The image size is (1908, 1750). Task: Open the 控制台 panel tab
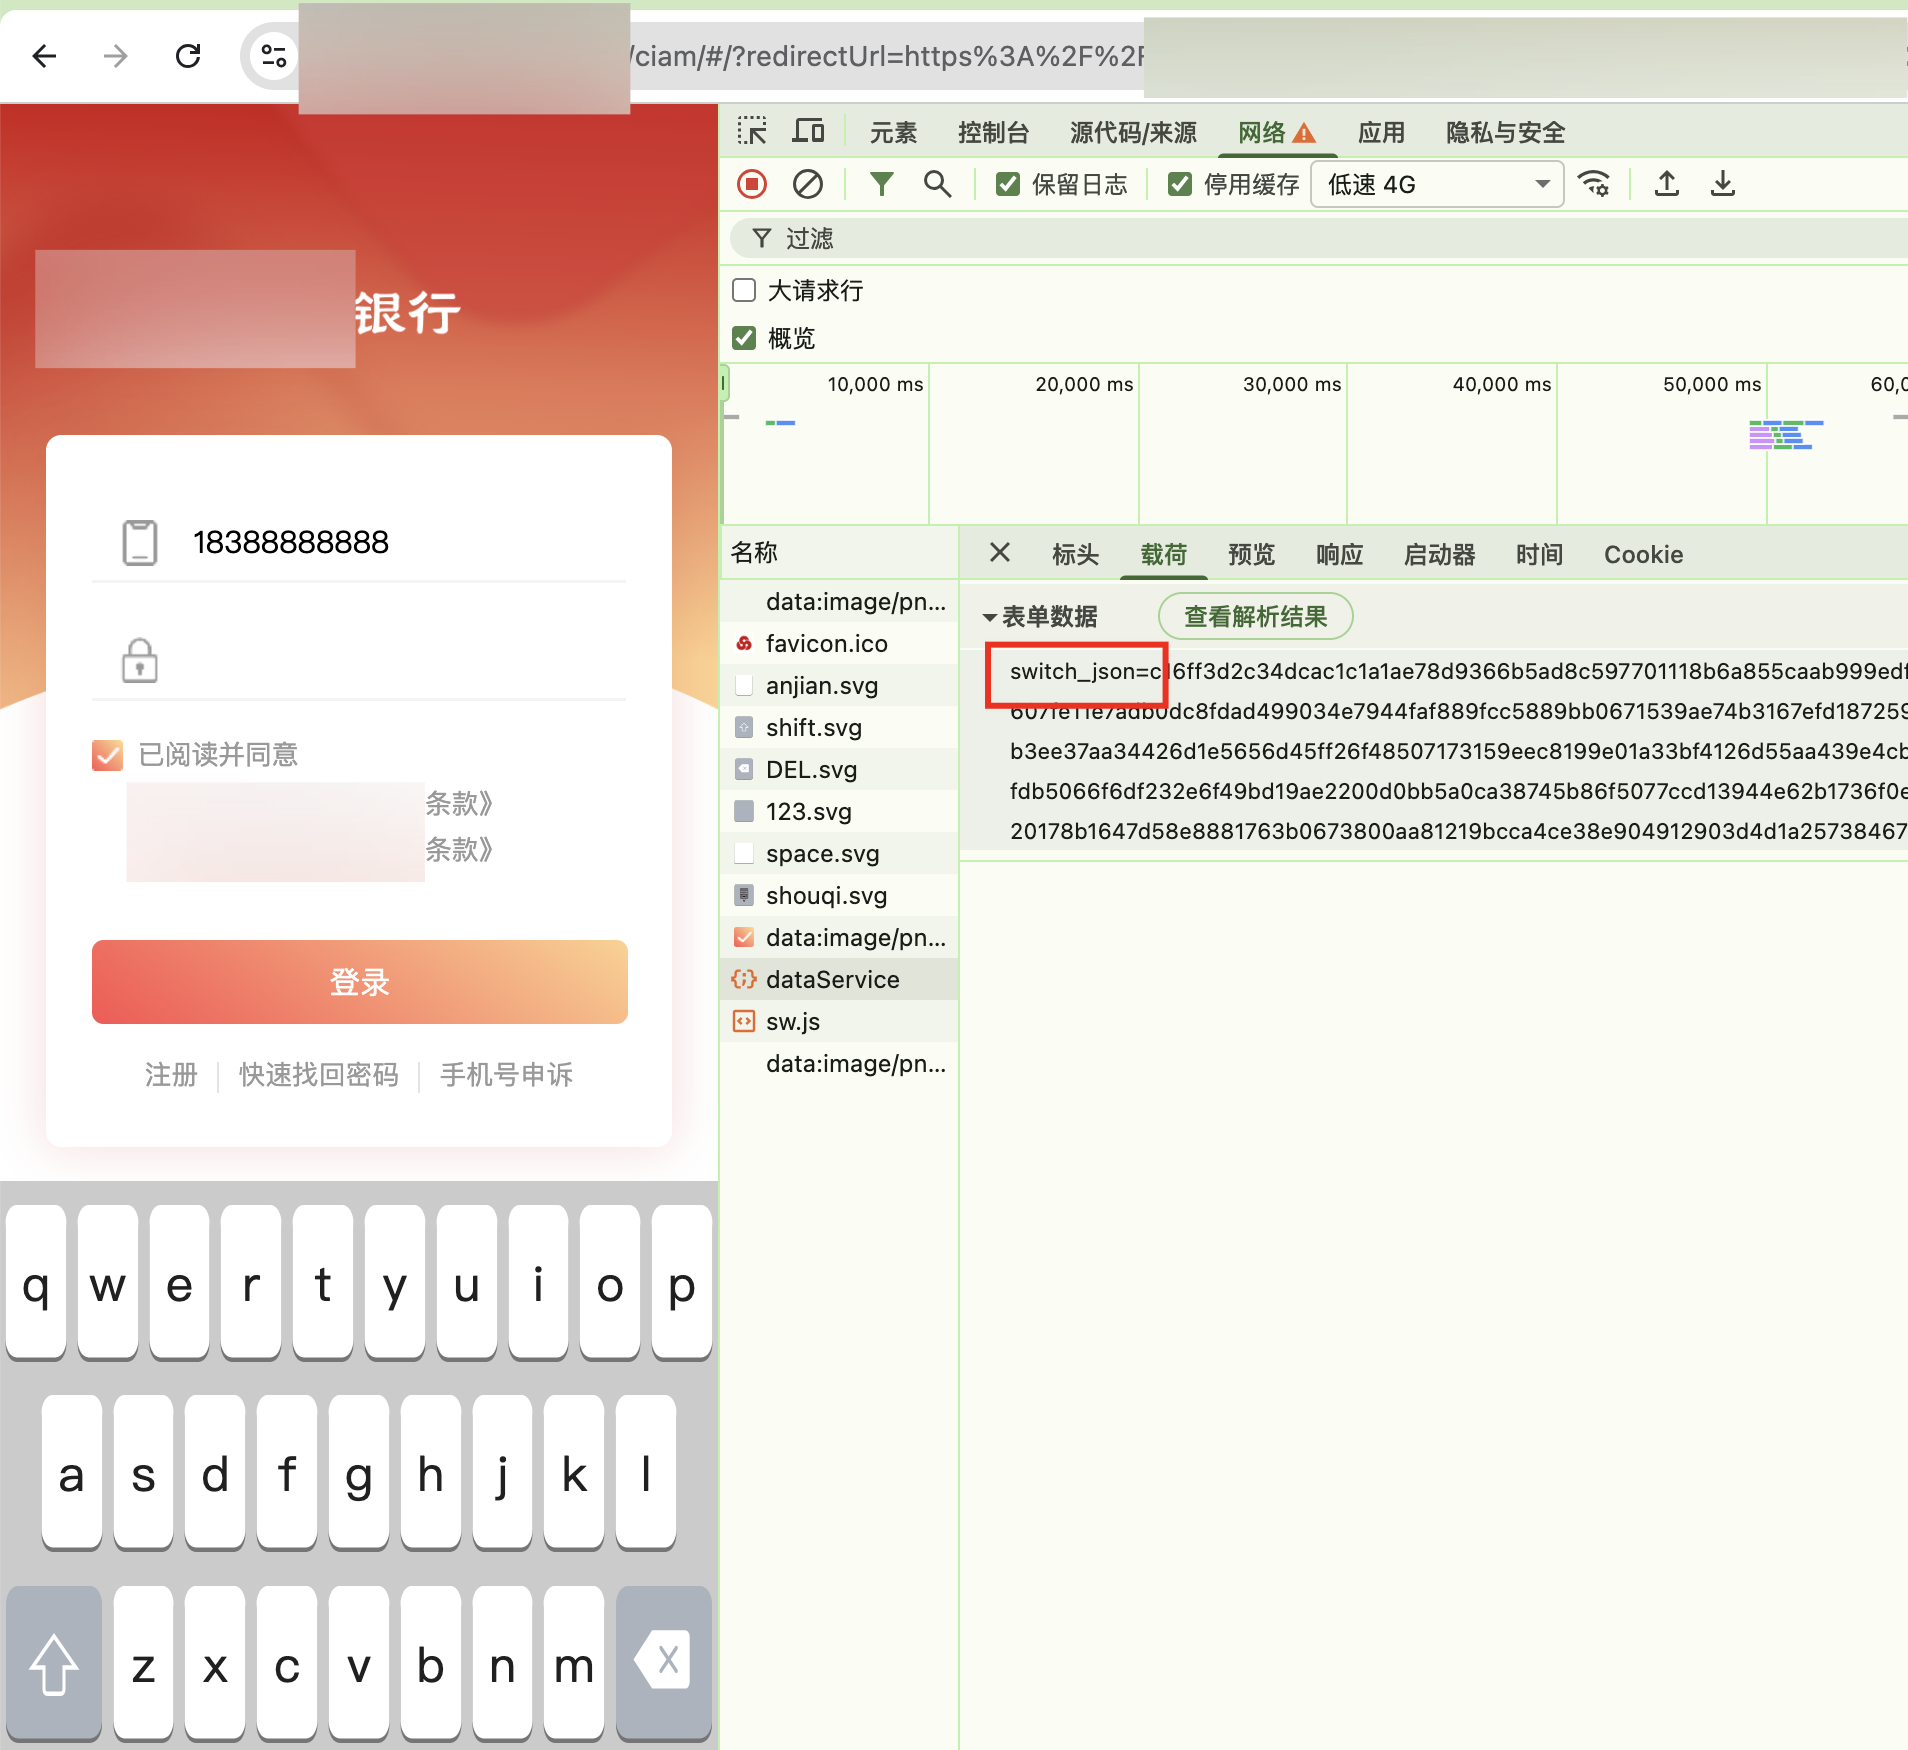pos(992,132)
